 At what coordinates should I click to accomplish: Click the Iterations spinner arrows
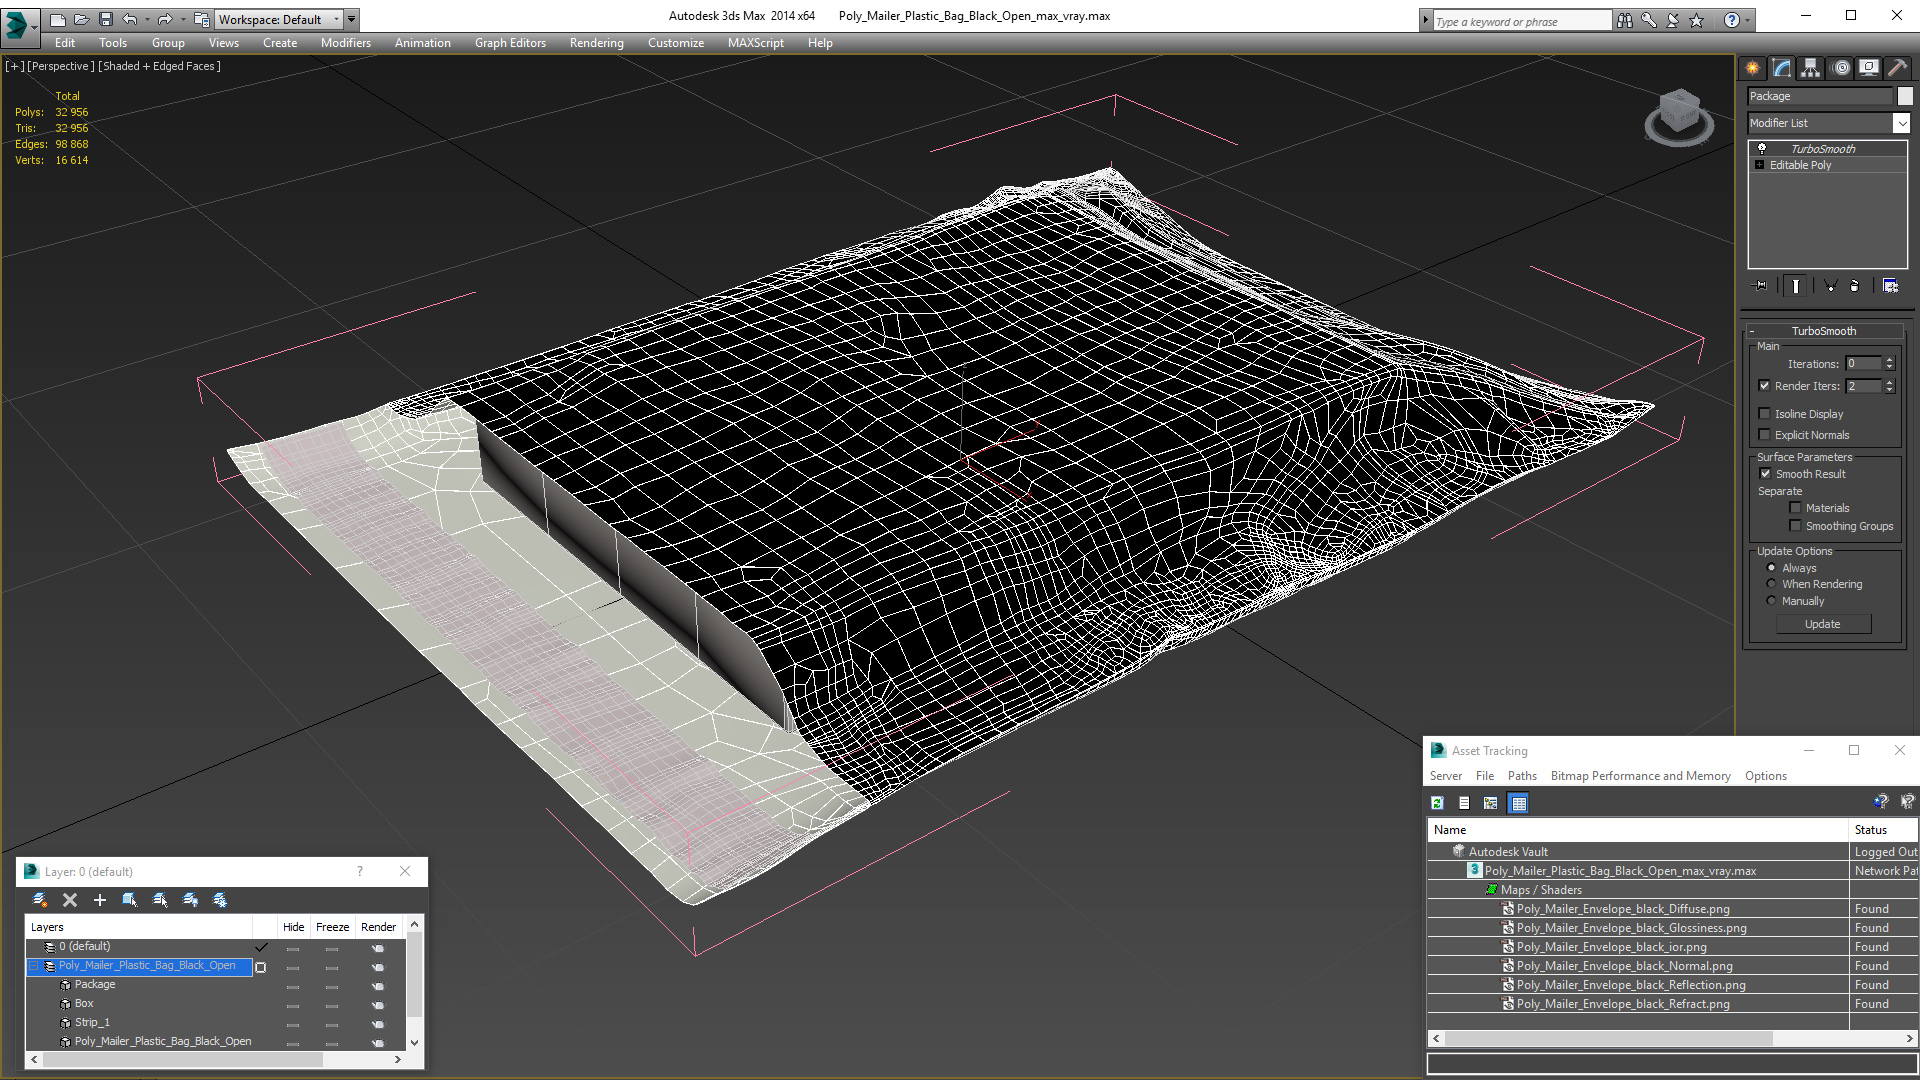pyautogui.click(x=1889, y=364)
